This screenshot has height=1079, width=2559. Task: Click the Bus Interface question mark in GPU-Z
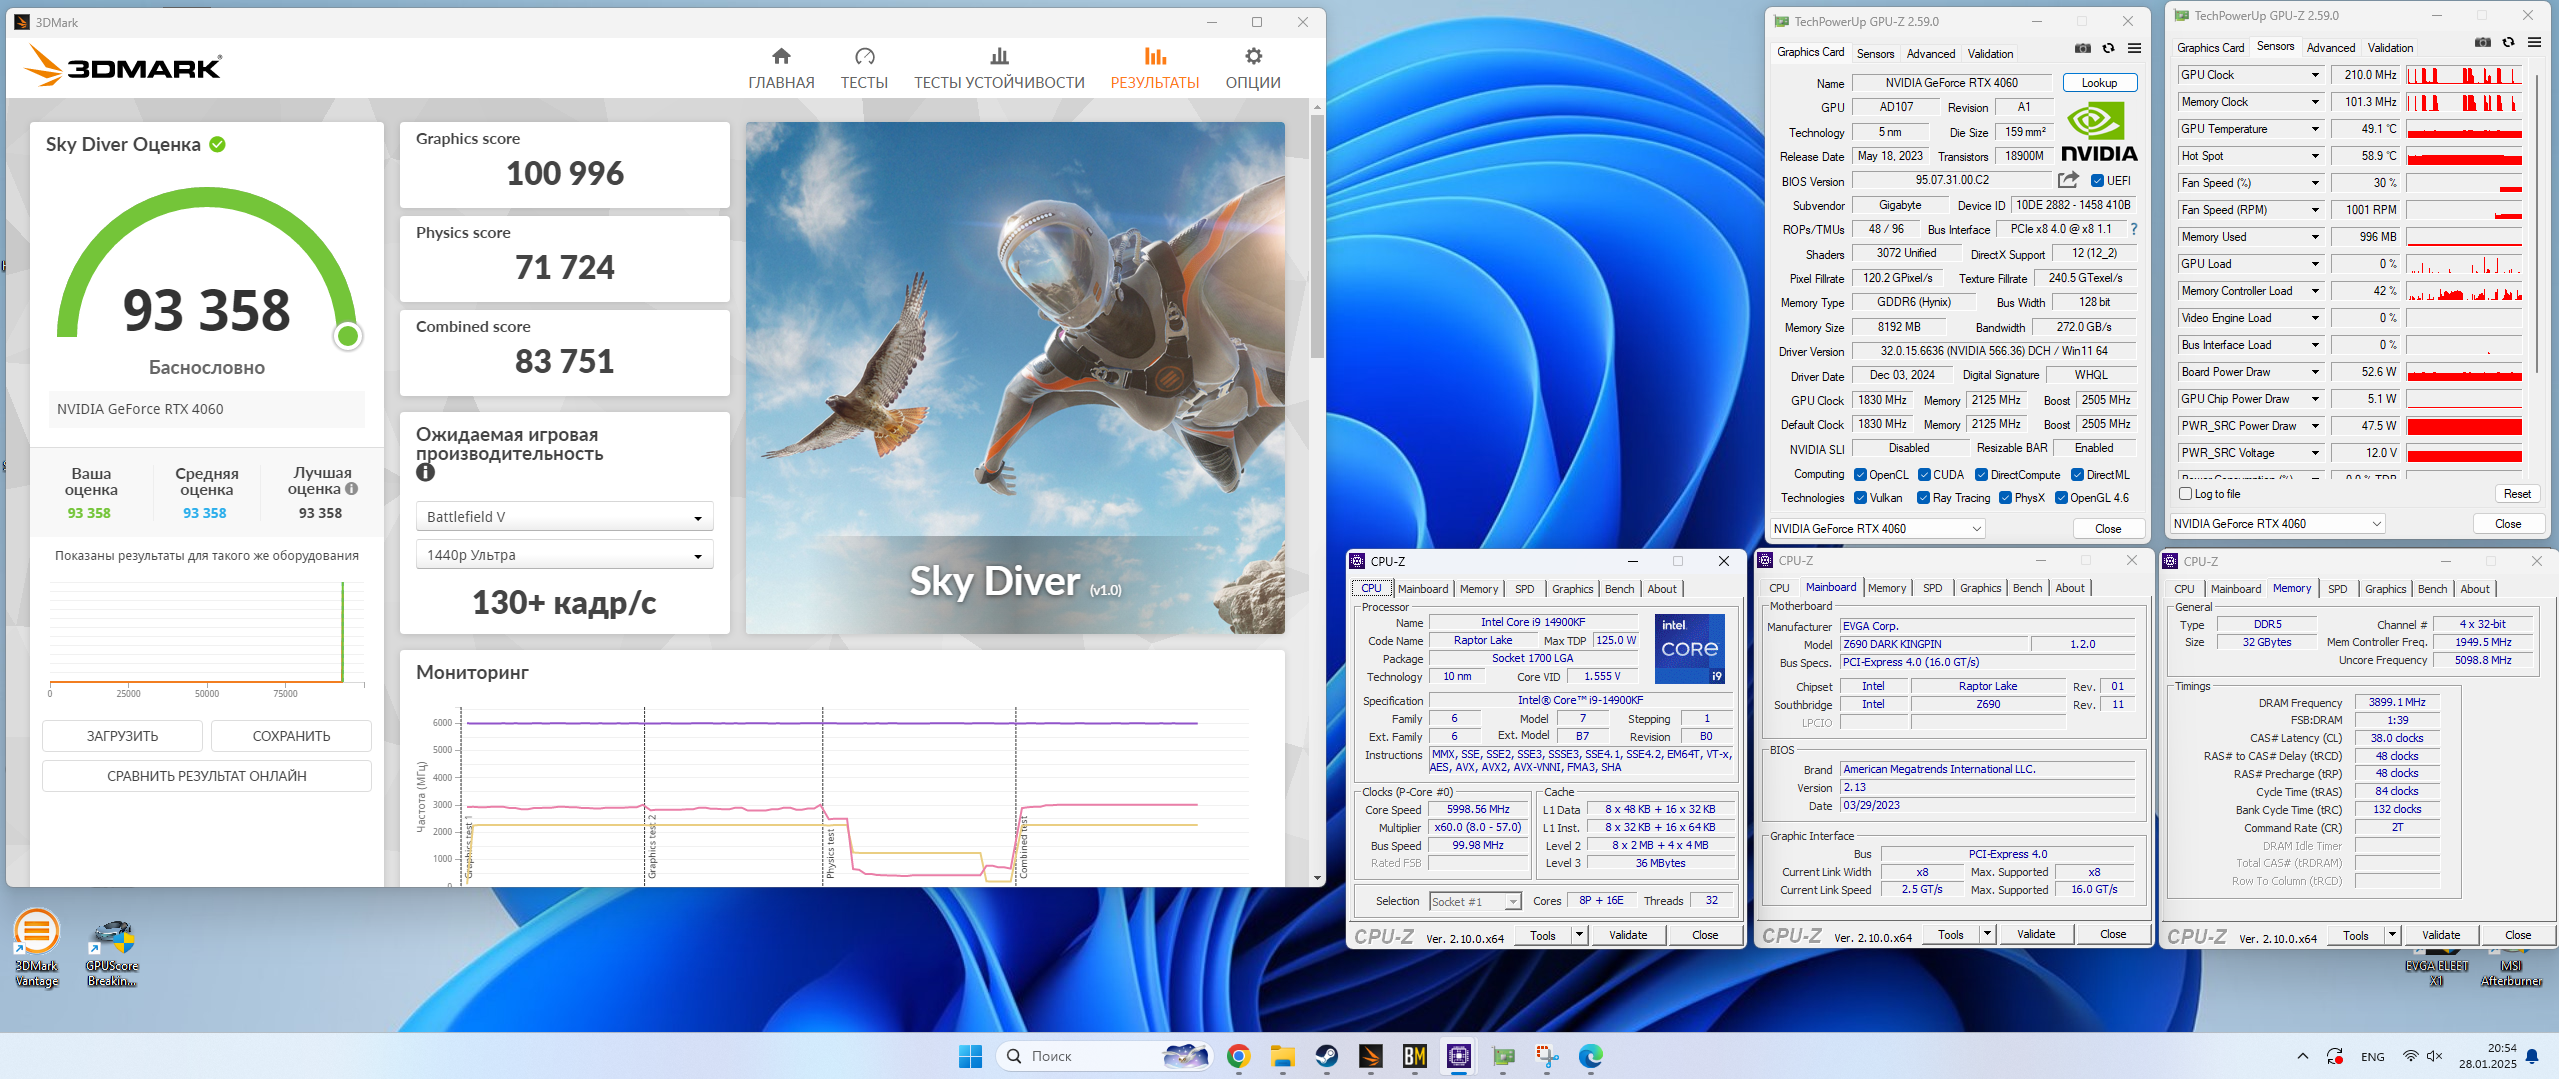click(x=2133, y=229)
